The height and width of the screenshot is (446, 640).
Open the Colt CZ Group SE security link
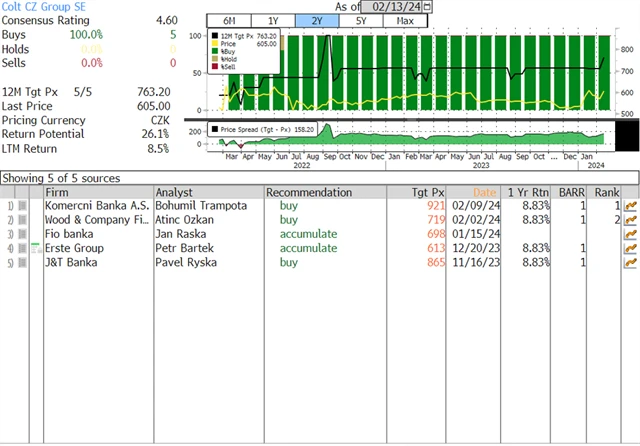click(x=45, y=6)
